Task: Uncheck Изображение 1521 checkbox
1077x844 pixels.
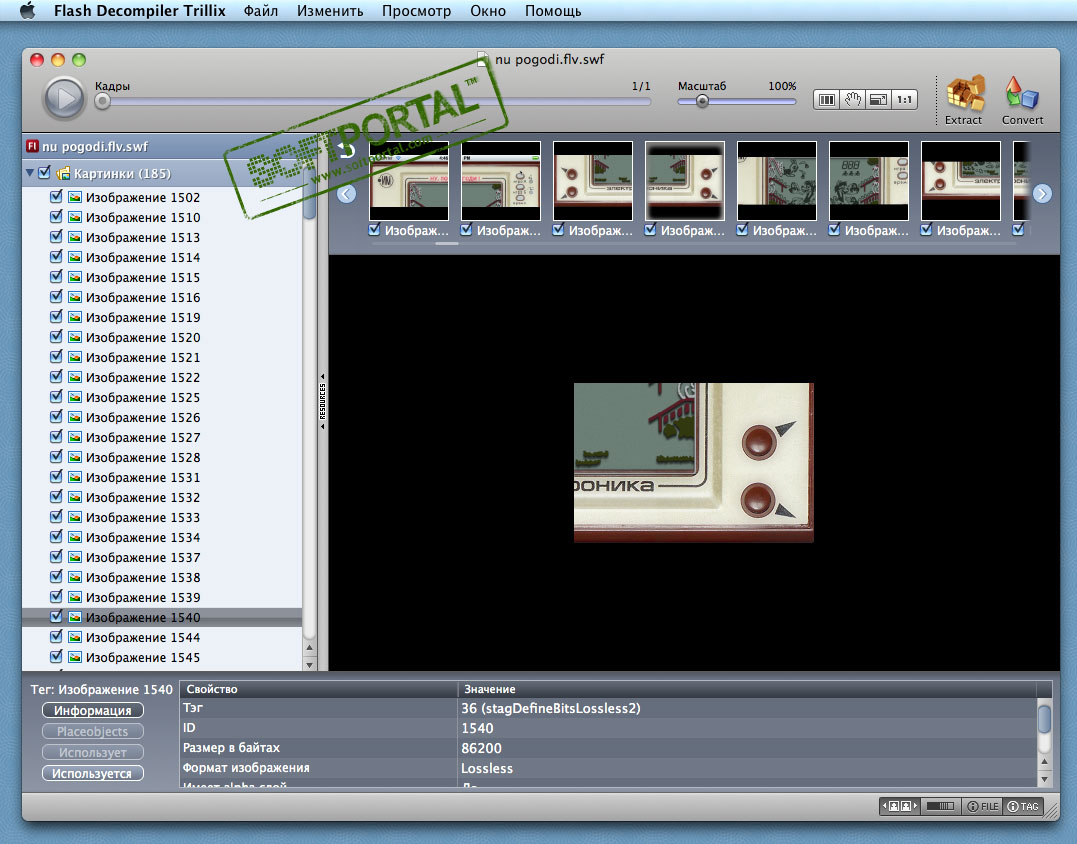Action: coord(56,356)
